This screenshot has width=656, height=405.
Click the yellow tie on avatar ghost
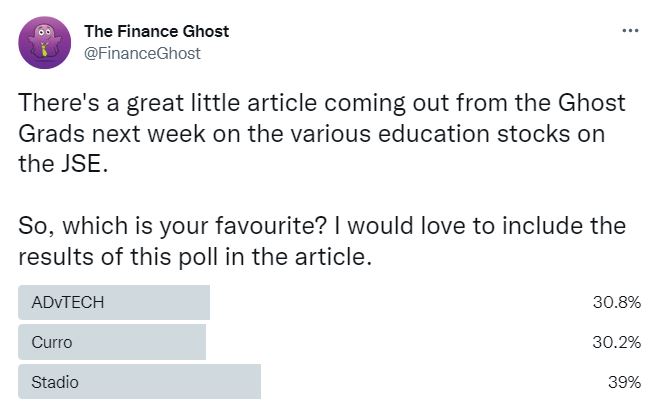tap(44, 50)
